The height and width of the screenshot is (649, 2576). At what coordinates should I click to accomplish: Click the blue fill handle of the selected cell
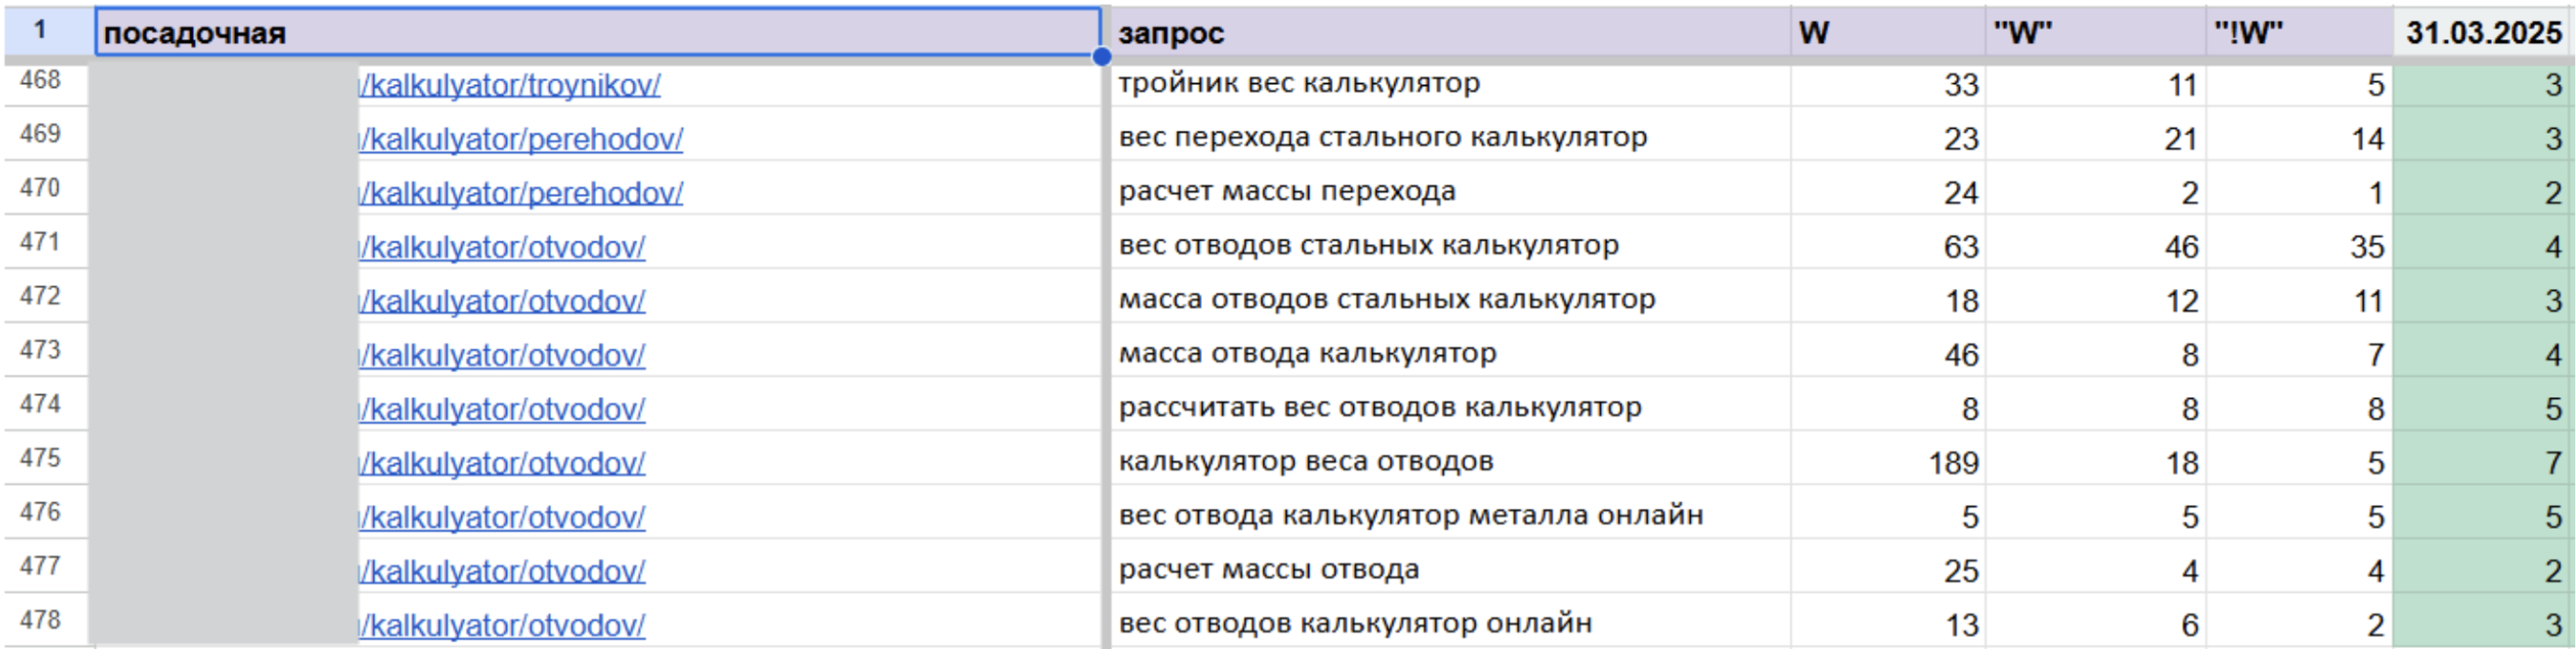1101,57
